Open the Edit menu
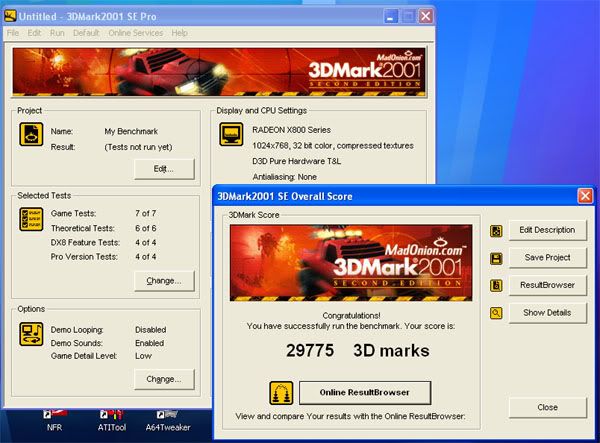The width and height of the screenshot is (600, 443). tap(34, 33)
